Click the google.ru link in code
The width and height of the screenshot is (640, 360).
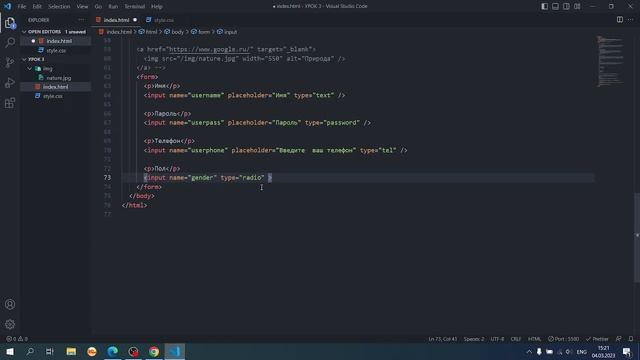(x=211, y=49)
